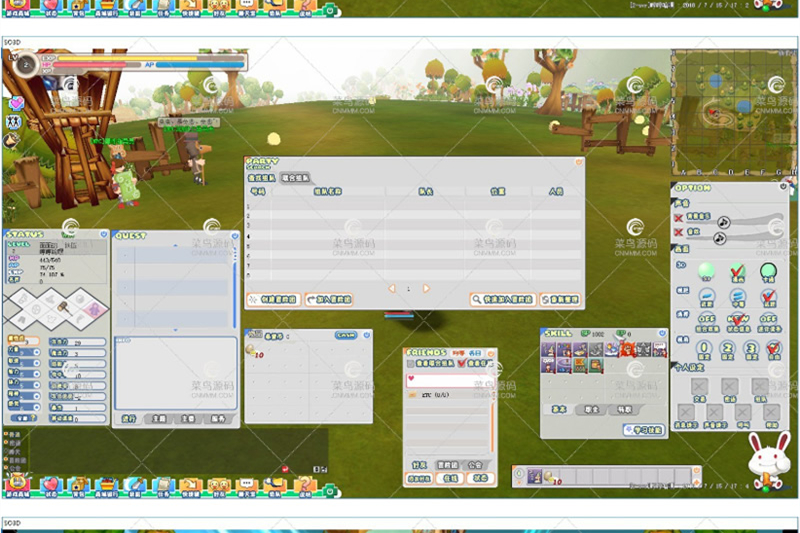Adjust the background music volume slider
The image size is (800, 533).
pyautogui.click(x=723, y=221)
